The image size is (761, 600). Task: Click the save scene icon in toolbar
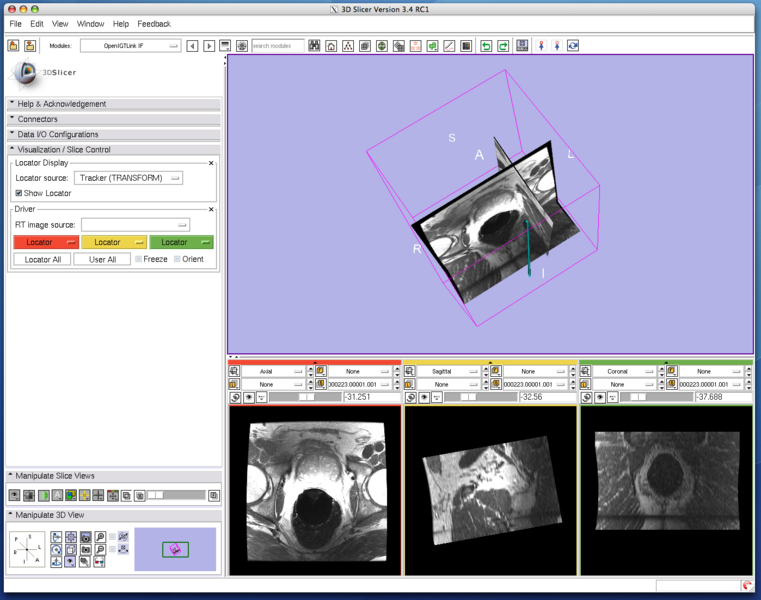pos(30,46)
